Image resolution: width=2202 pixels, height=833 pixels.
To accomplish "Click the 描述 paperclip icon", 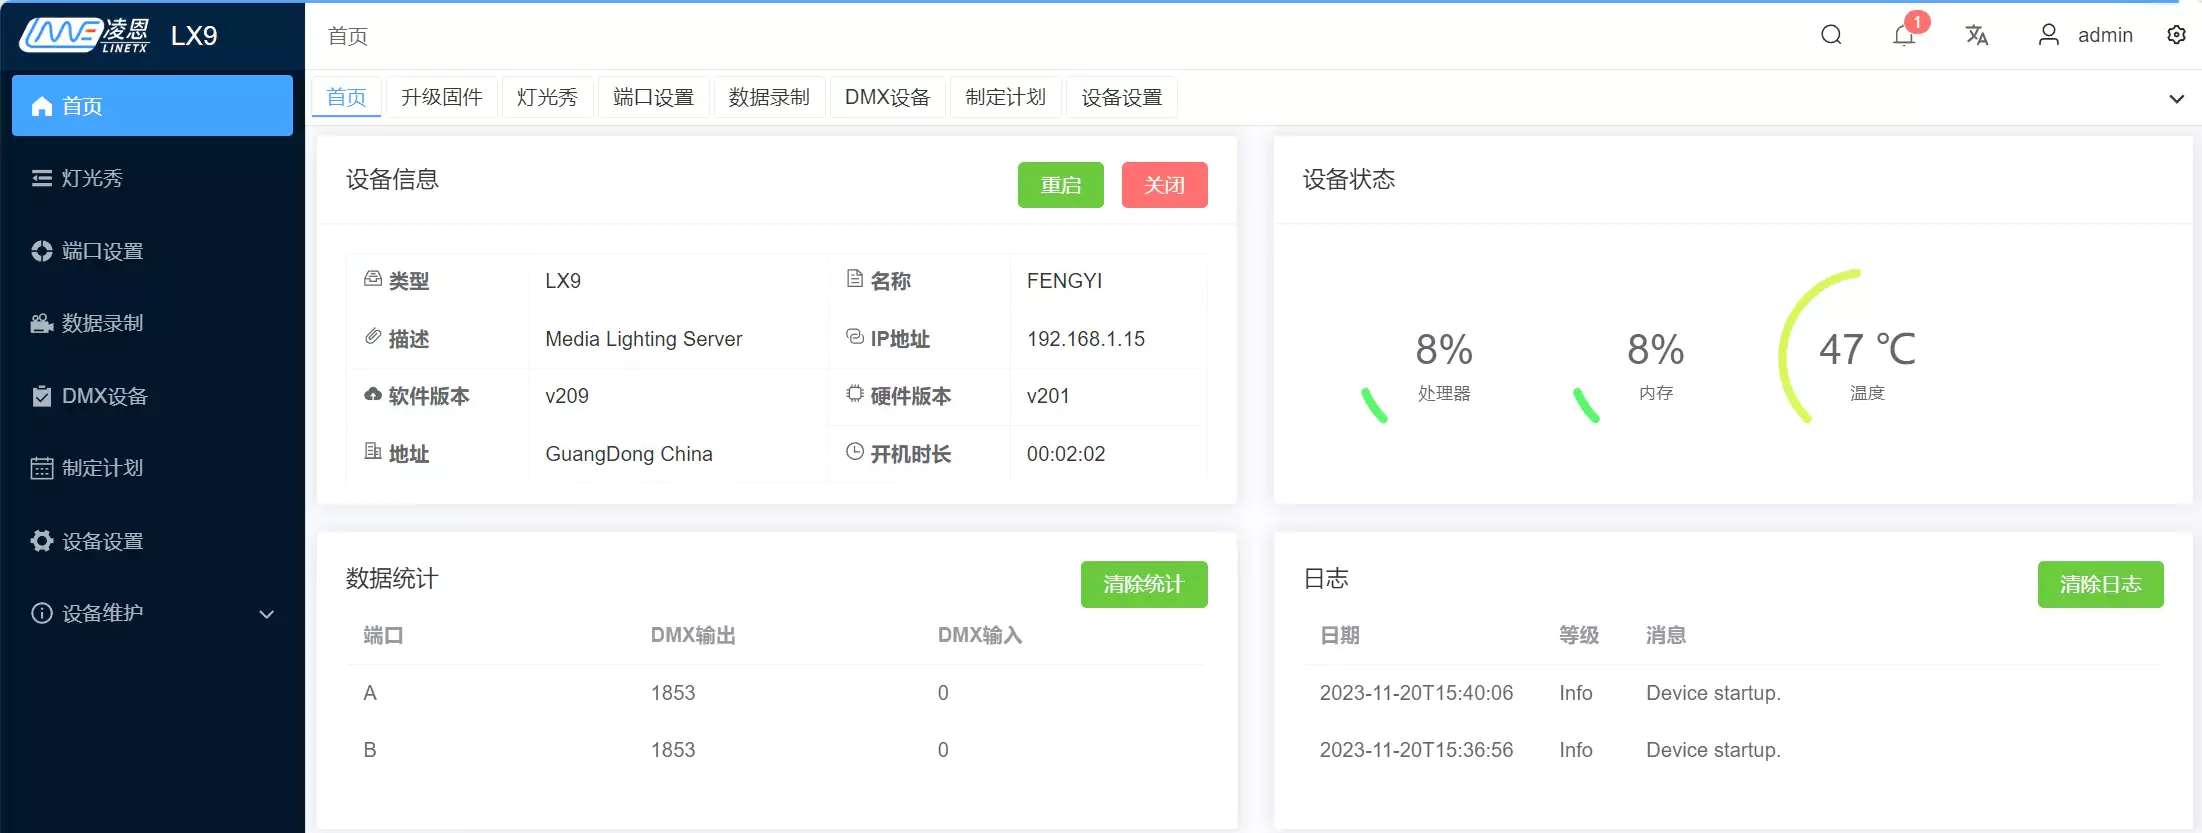I will click(x=373, y=336).
